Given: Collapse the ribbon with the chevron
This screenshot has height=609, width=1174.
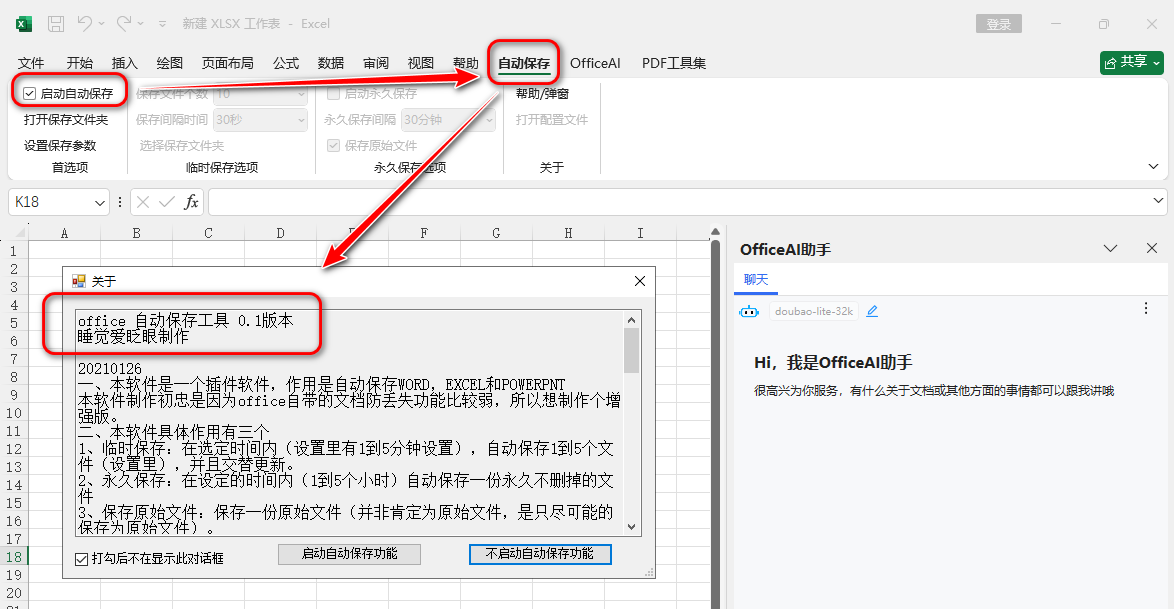Looking at the screenshot, I should click(1153, 166).
